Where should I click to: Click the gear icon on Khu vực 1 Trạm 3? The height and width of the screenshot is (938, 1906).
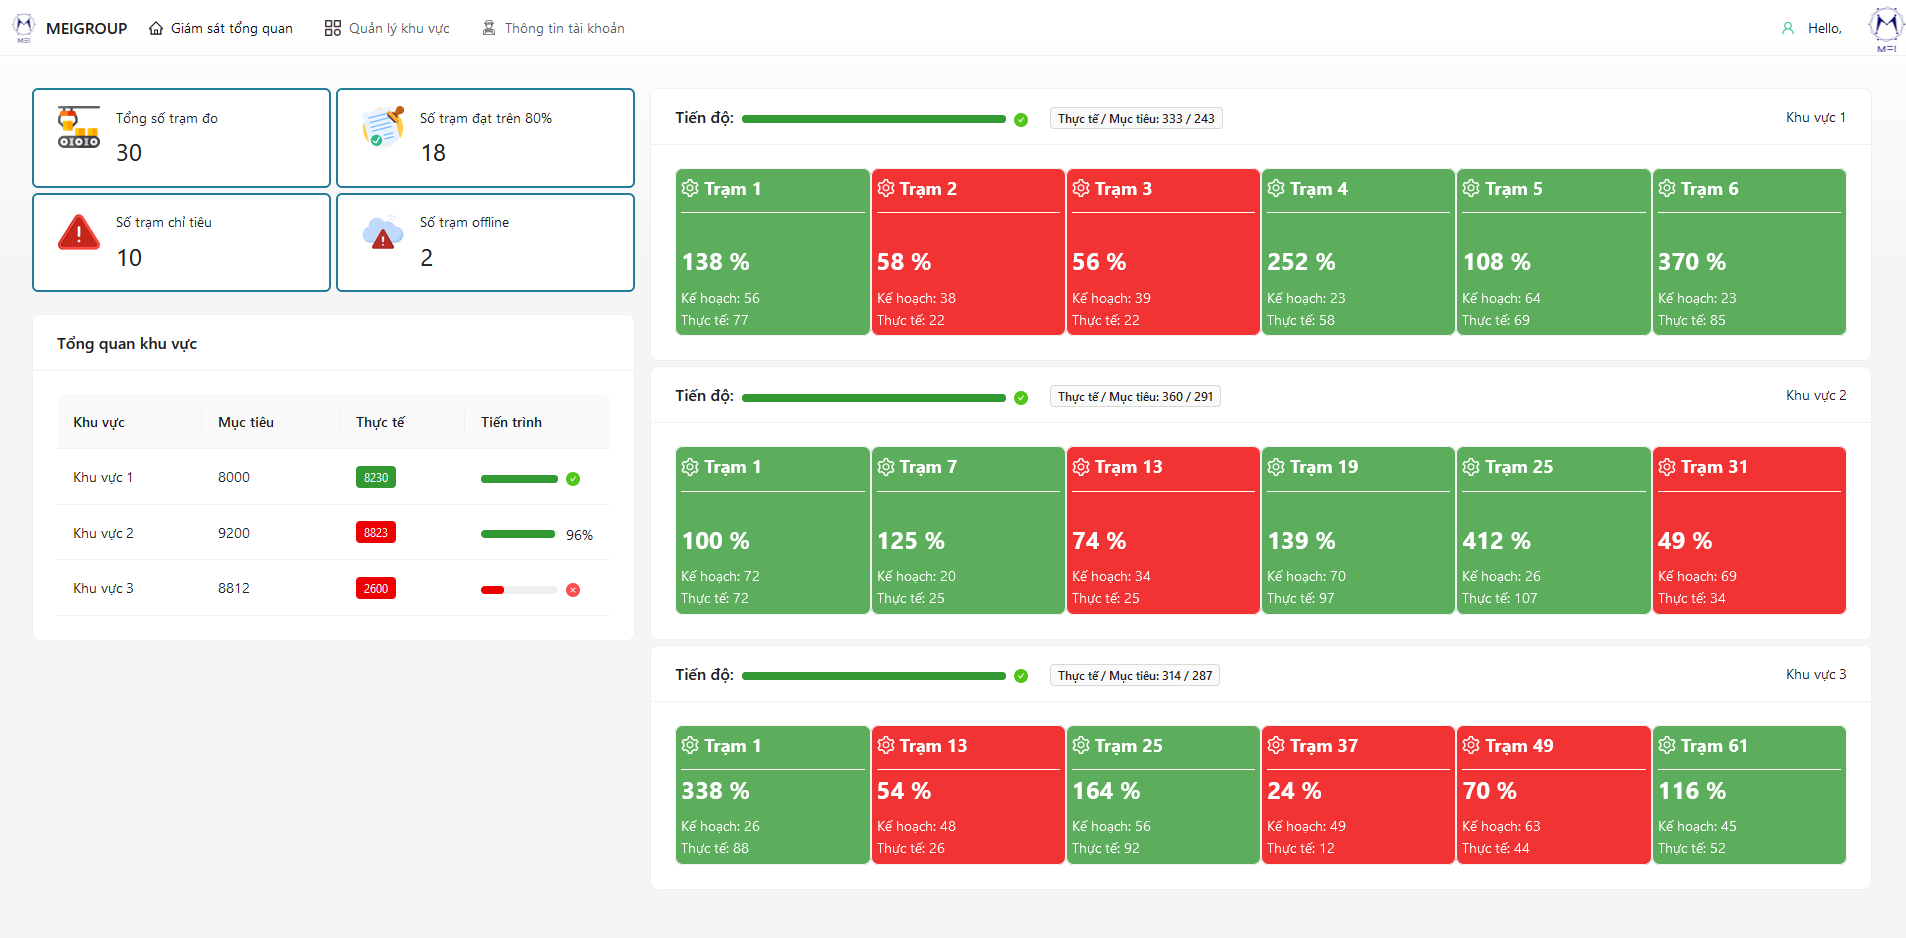(x=1081, y=188)
